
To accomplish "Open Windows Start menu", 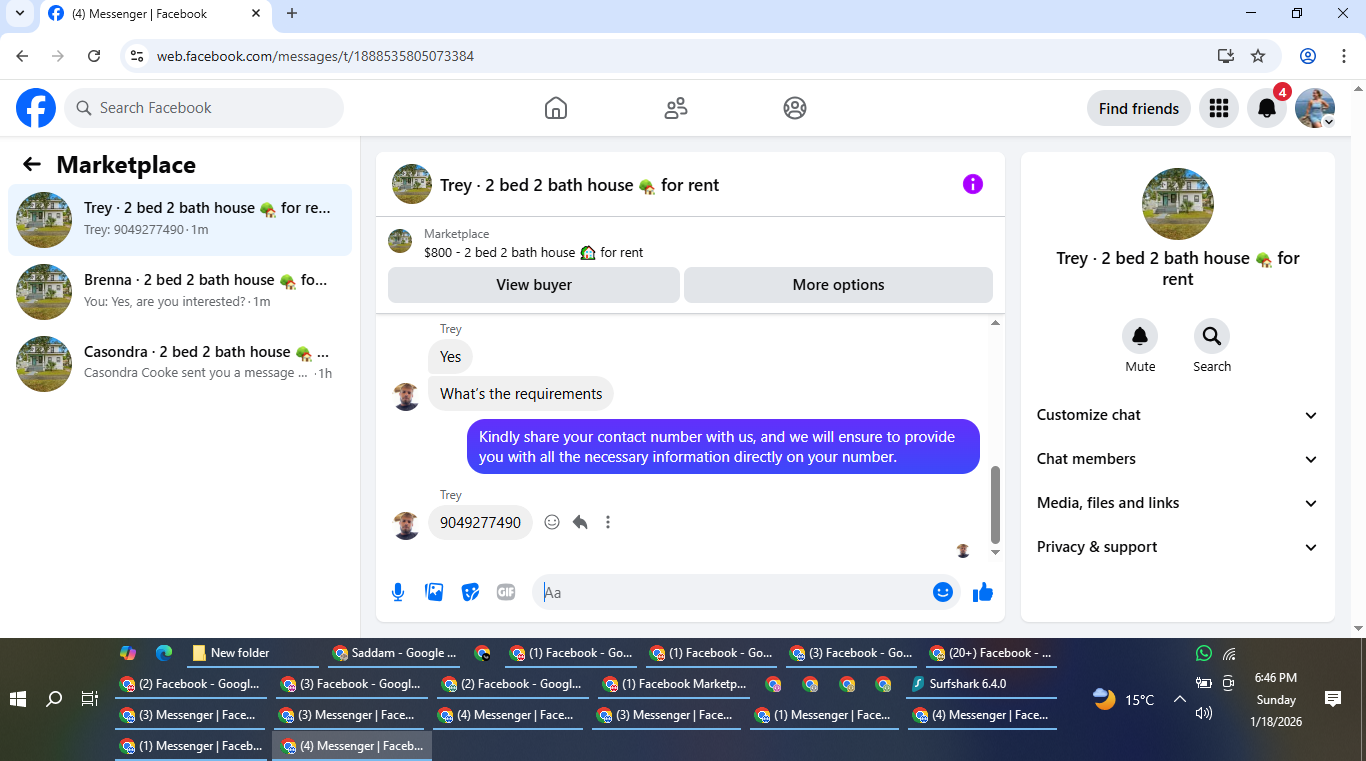I will 18,700.
